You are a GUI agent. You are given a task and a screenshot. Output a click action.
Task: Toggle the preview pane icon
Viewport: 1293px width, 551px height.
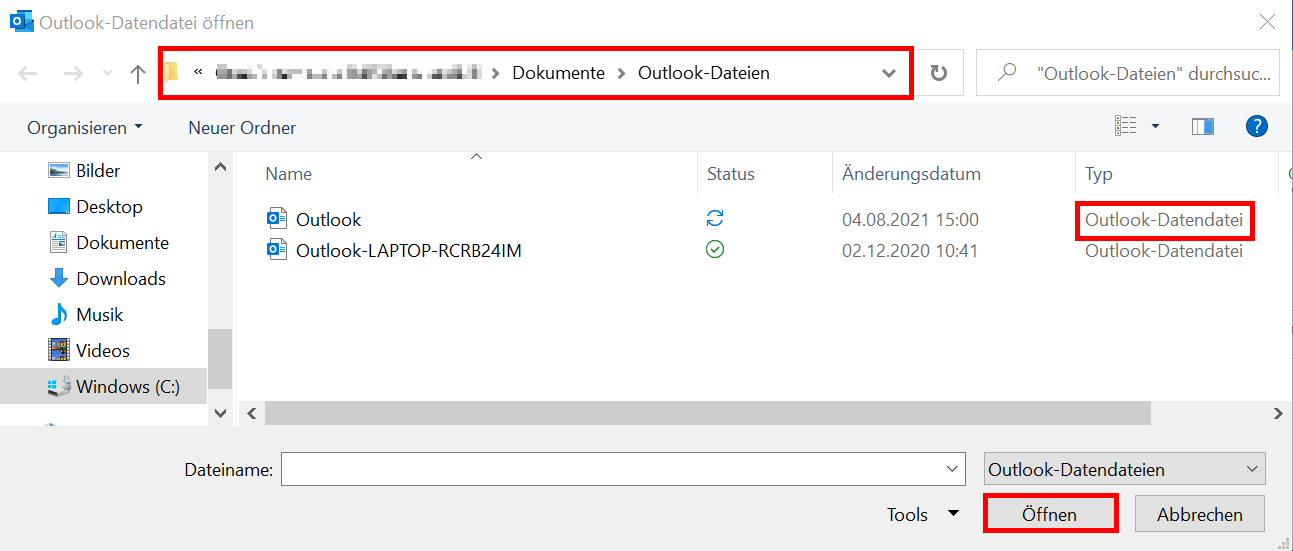tap(1203, 127)
